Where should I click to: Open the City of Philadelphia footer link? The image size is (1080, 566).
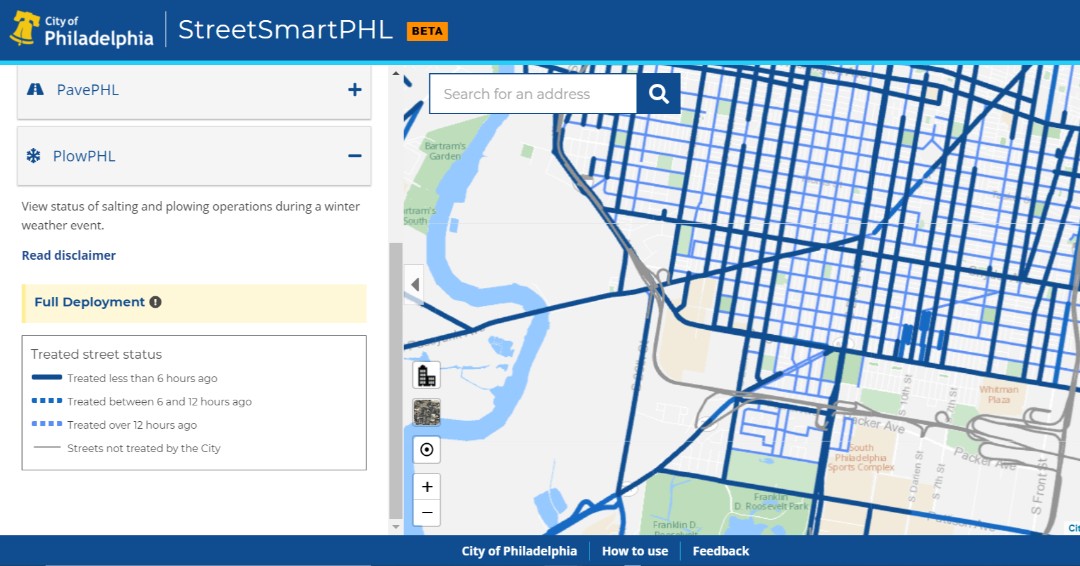tap(519, 551)
